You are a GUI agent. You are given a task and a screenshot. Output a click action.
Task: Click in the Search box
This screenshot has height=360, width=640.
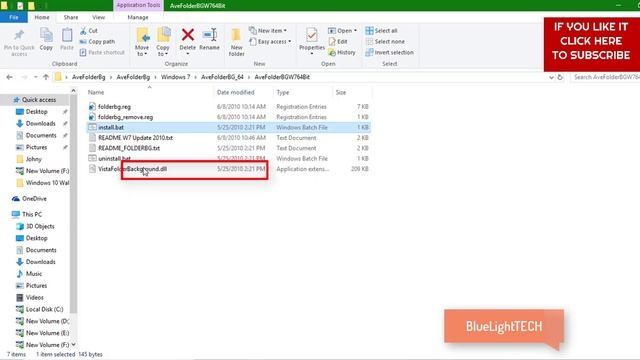click(x=605, y=77)
